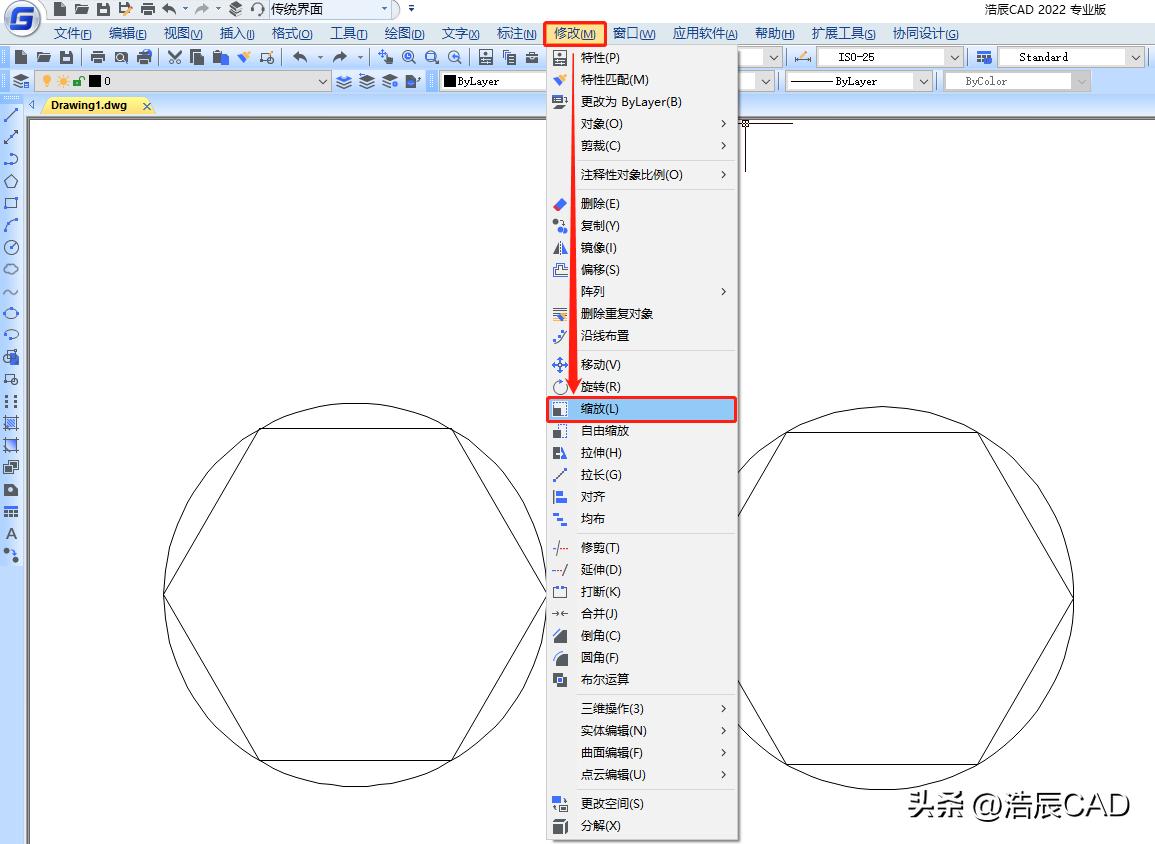Open the Standard table style dropdown
This screenshot has height=844, width=1155.
pos(1069,57)
